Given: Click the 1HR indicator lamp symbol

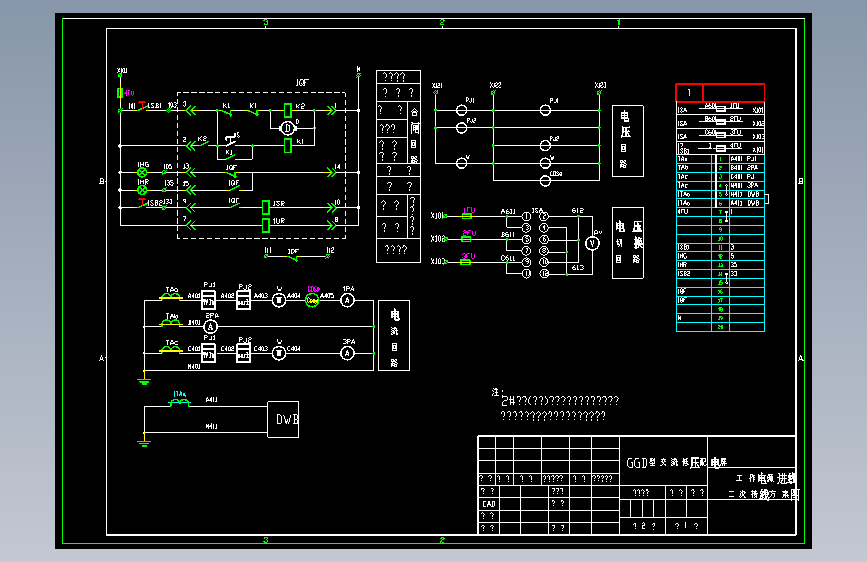Looking at the screenshot, I should [142, 190].
